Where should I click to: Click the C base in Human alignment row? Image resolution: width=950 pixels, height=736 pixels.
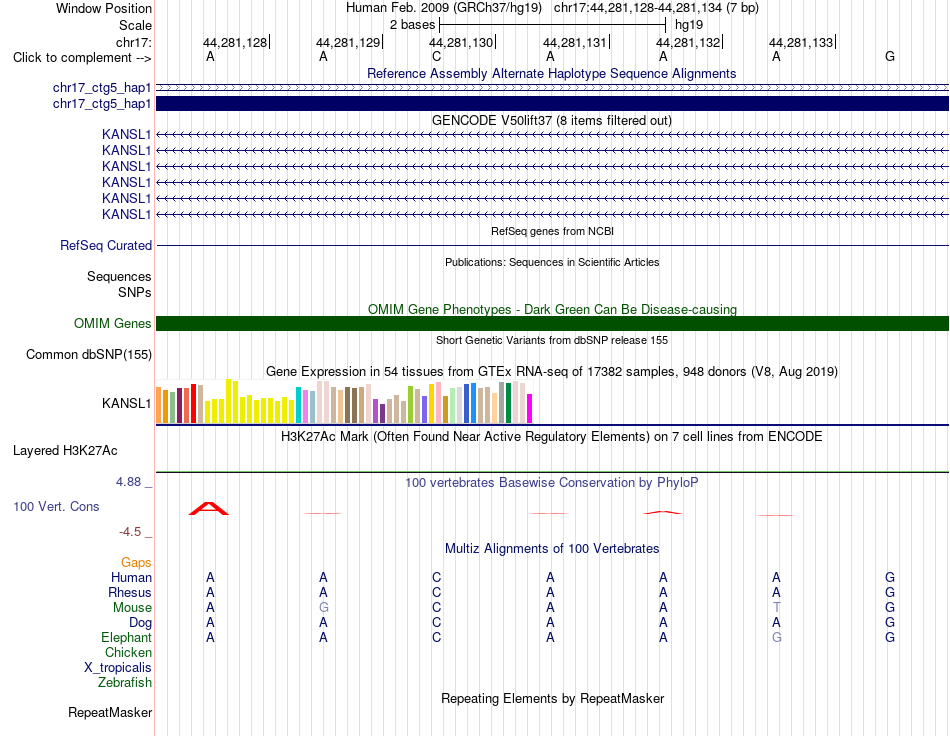click(436, 577)
